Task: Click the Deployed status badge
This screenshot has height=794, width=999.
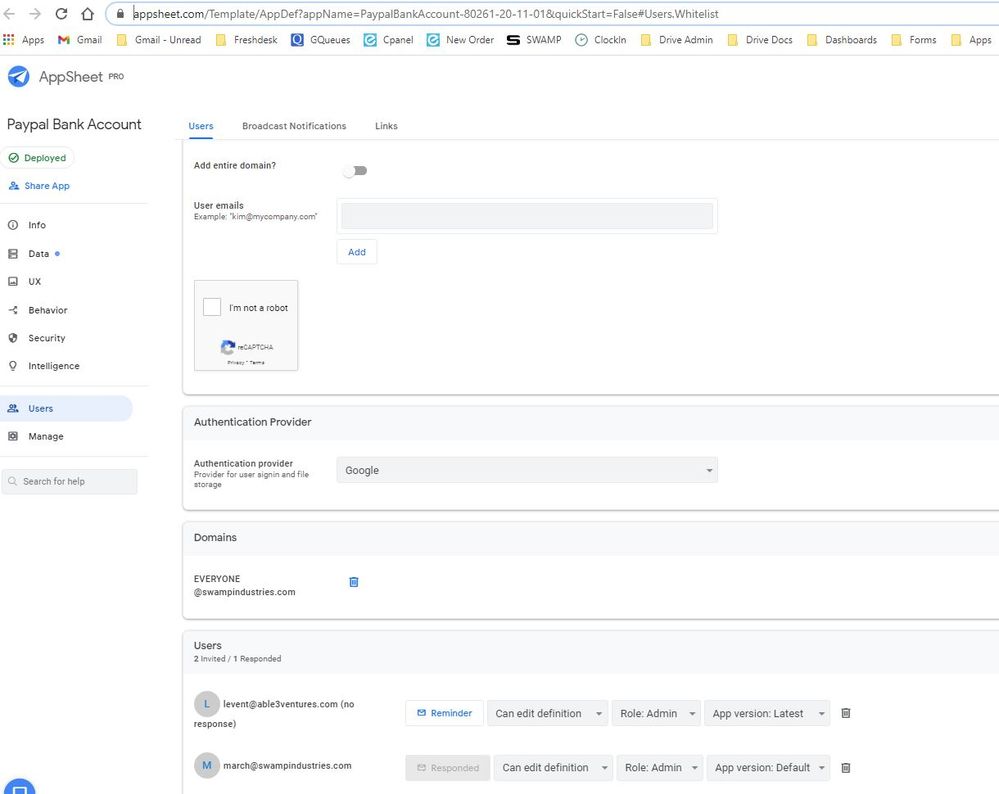Action: 38,158
